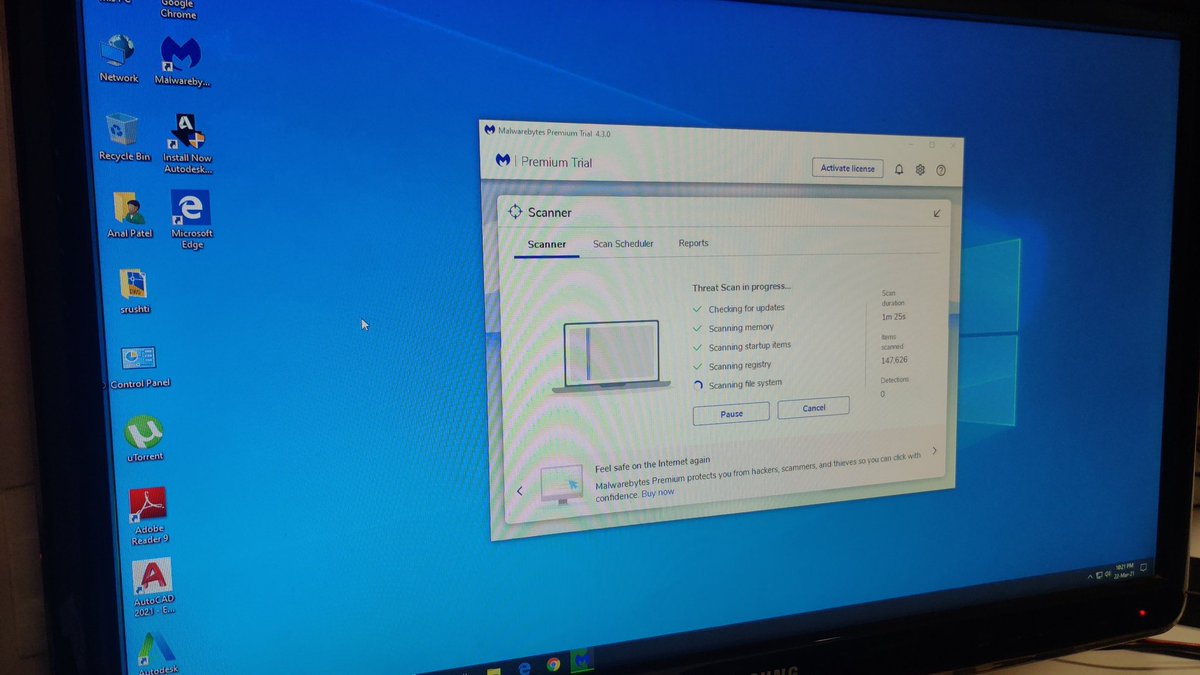Open the Network desktop icon
The width and height of the screenshot is (1200, 675).
click(x=119, y=58)
